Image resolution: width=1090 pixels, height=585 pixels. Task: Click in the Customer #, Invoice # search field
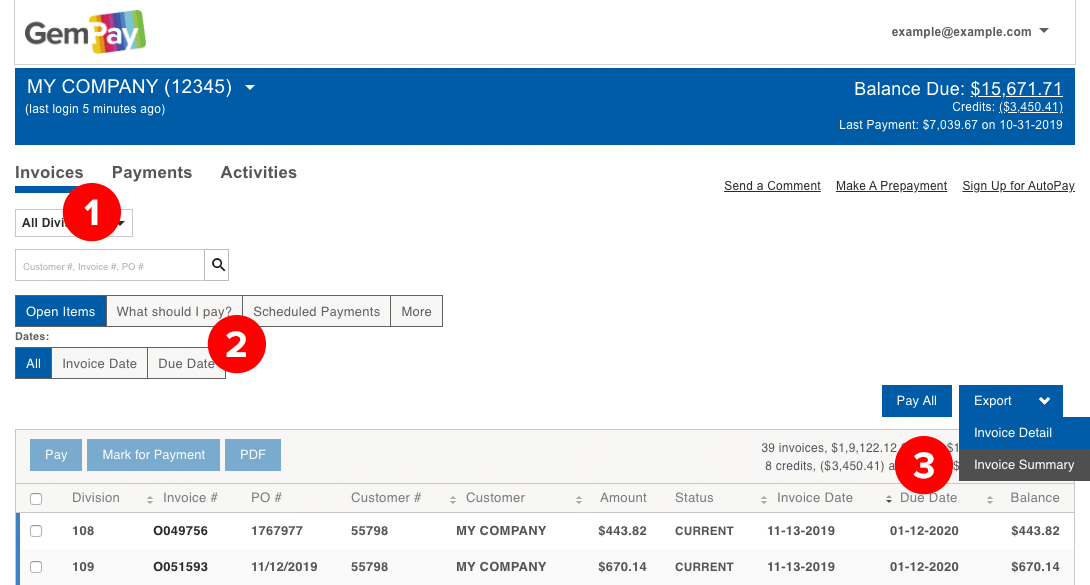[x=110, y=266]
